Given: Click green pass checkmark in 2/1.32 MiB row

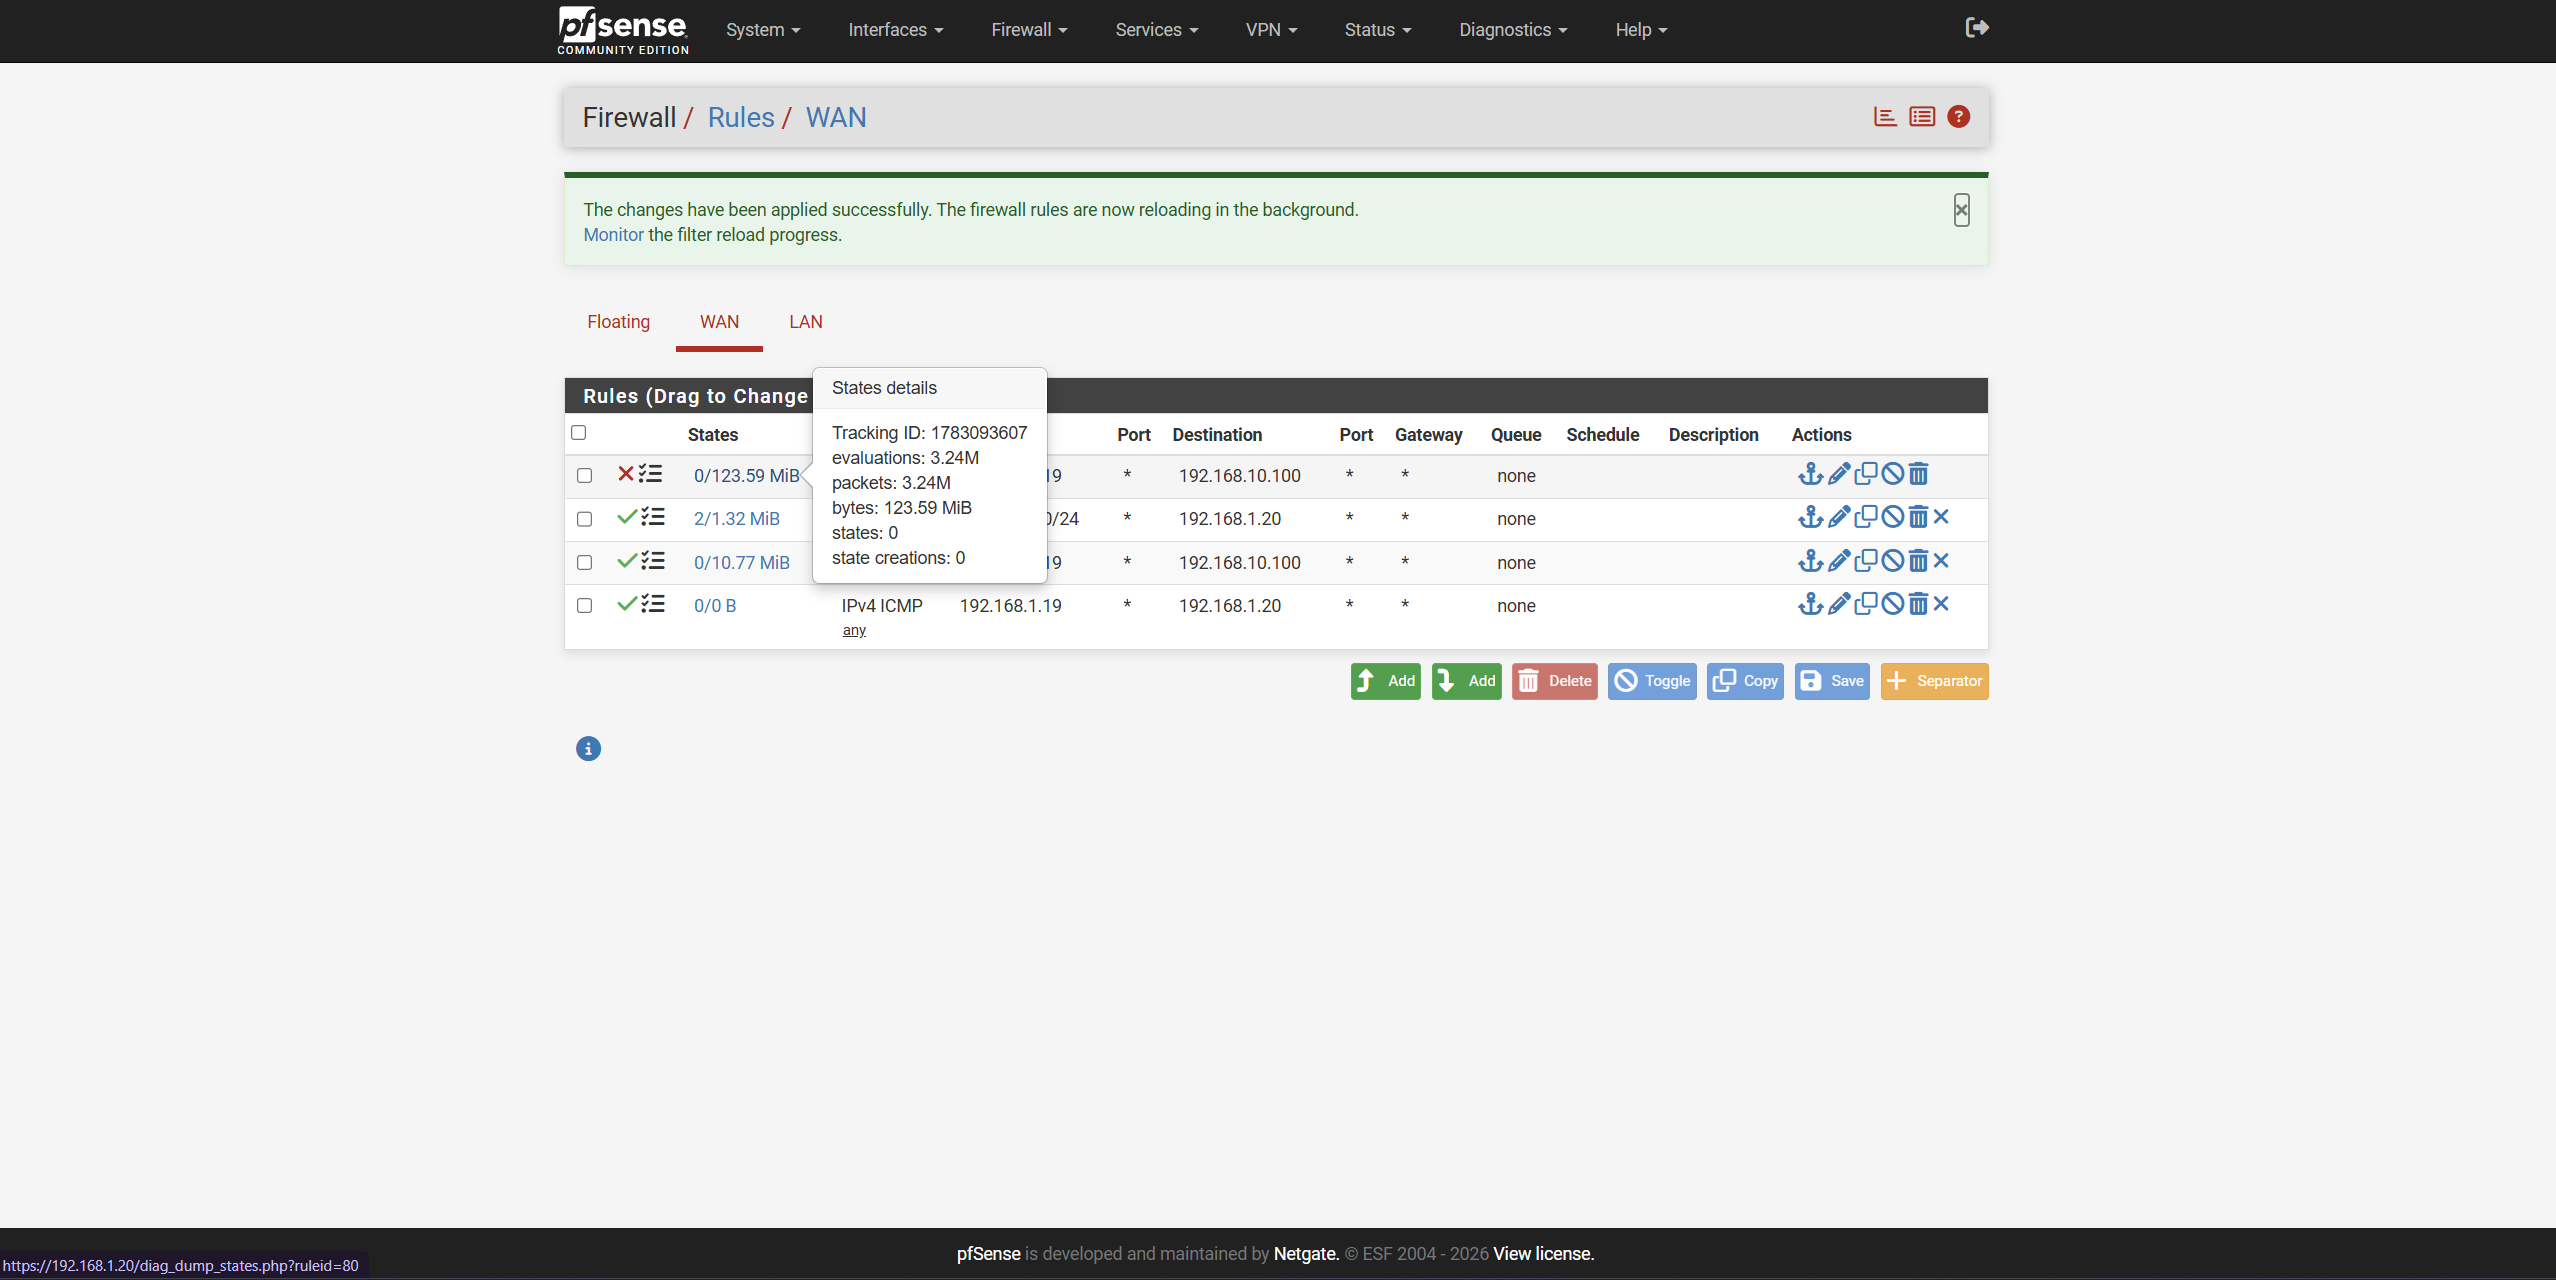Looking at the screenshot, I should click(x=627, y=517).
